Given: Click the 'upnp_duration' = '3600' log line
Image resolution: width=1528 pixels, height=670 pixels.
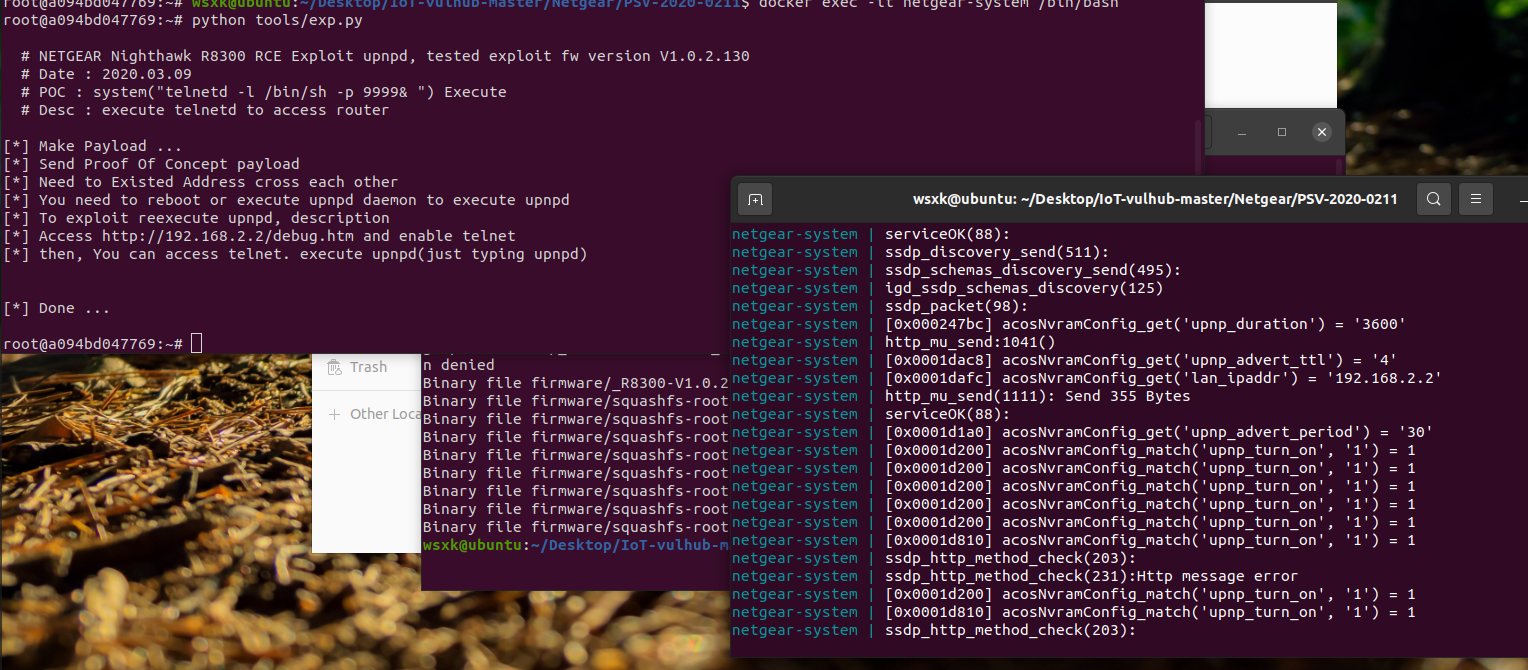Looking at the screenshot, I should [x=1146, y=324].
